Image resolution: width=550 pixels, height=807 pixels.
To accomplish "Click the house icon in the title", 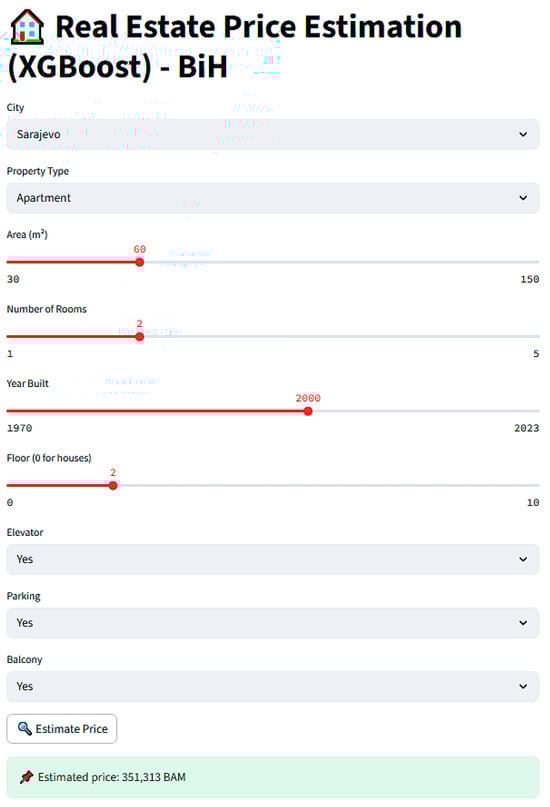I will [27, 26].
